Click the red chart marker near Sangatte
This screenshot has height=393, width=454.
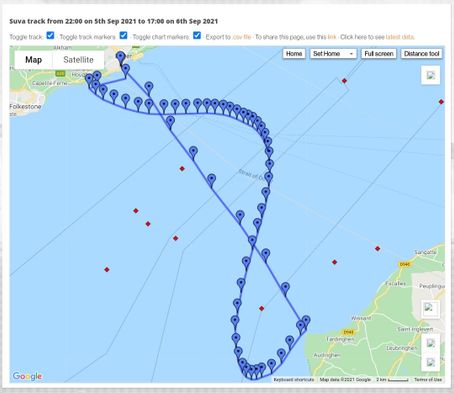pos(377,249)
